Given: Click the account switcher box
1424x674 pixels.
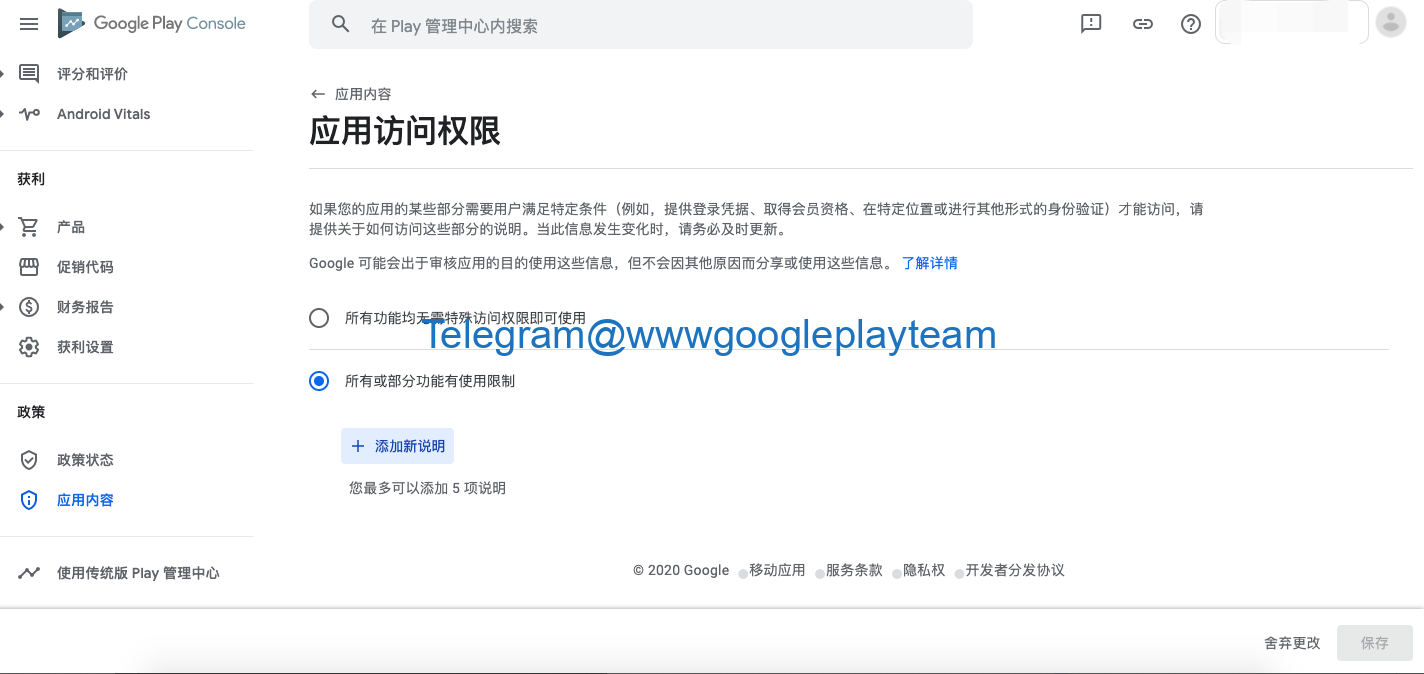Looking at the screenshot, I should 1291,22.
